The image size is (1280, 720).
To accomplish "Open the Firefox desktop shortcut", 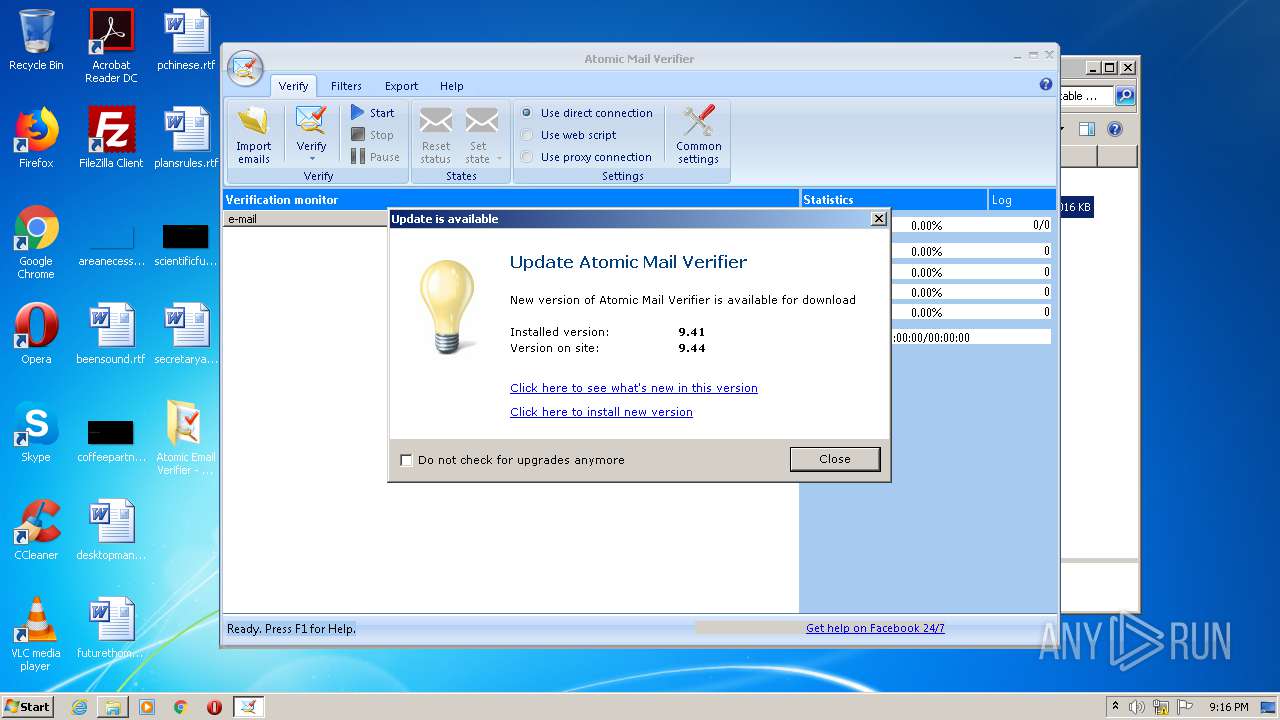I will coord(36,138).
